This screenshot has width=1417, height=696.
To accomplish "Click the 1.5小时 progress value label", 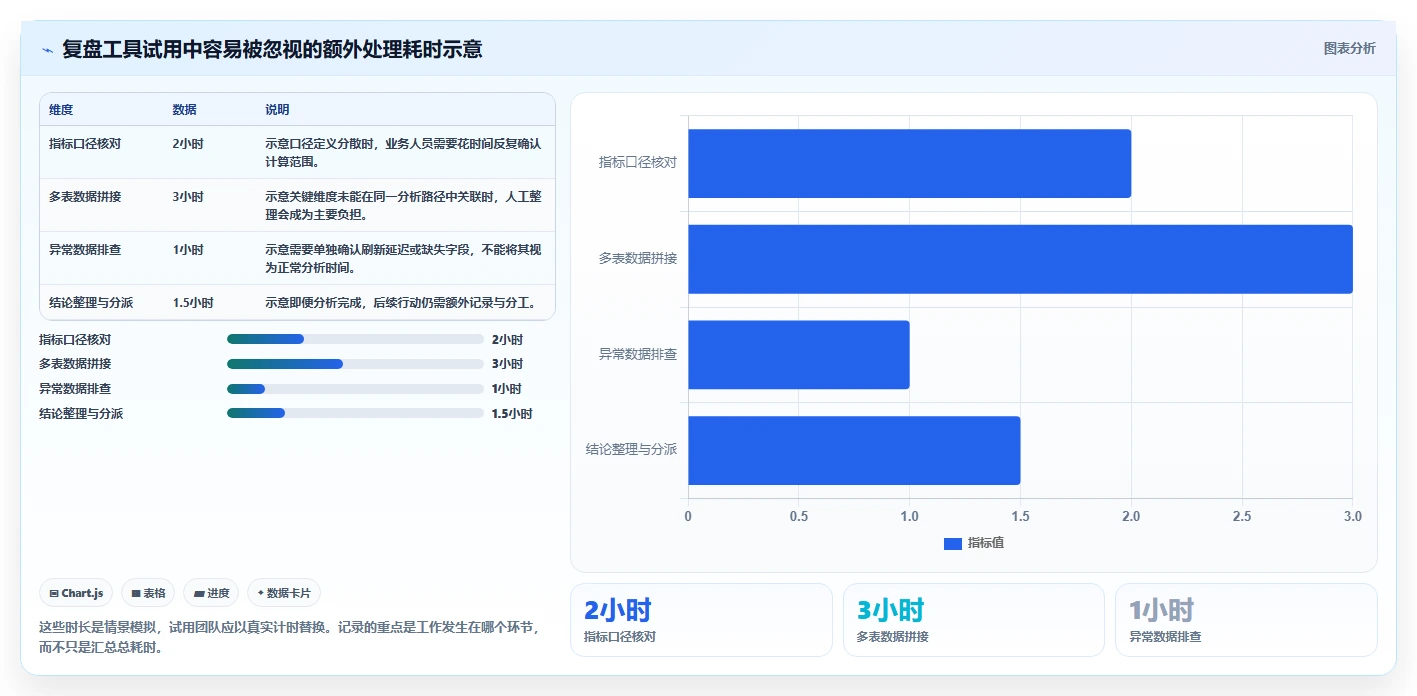I will point(512,414).
